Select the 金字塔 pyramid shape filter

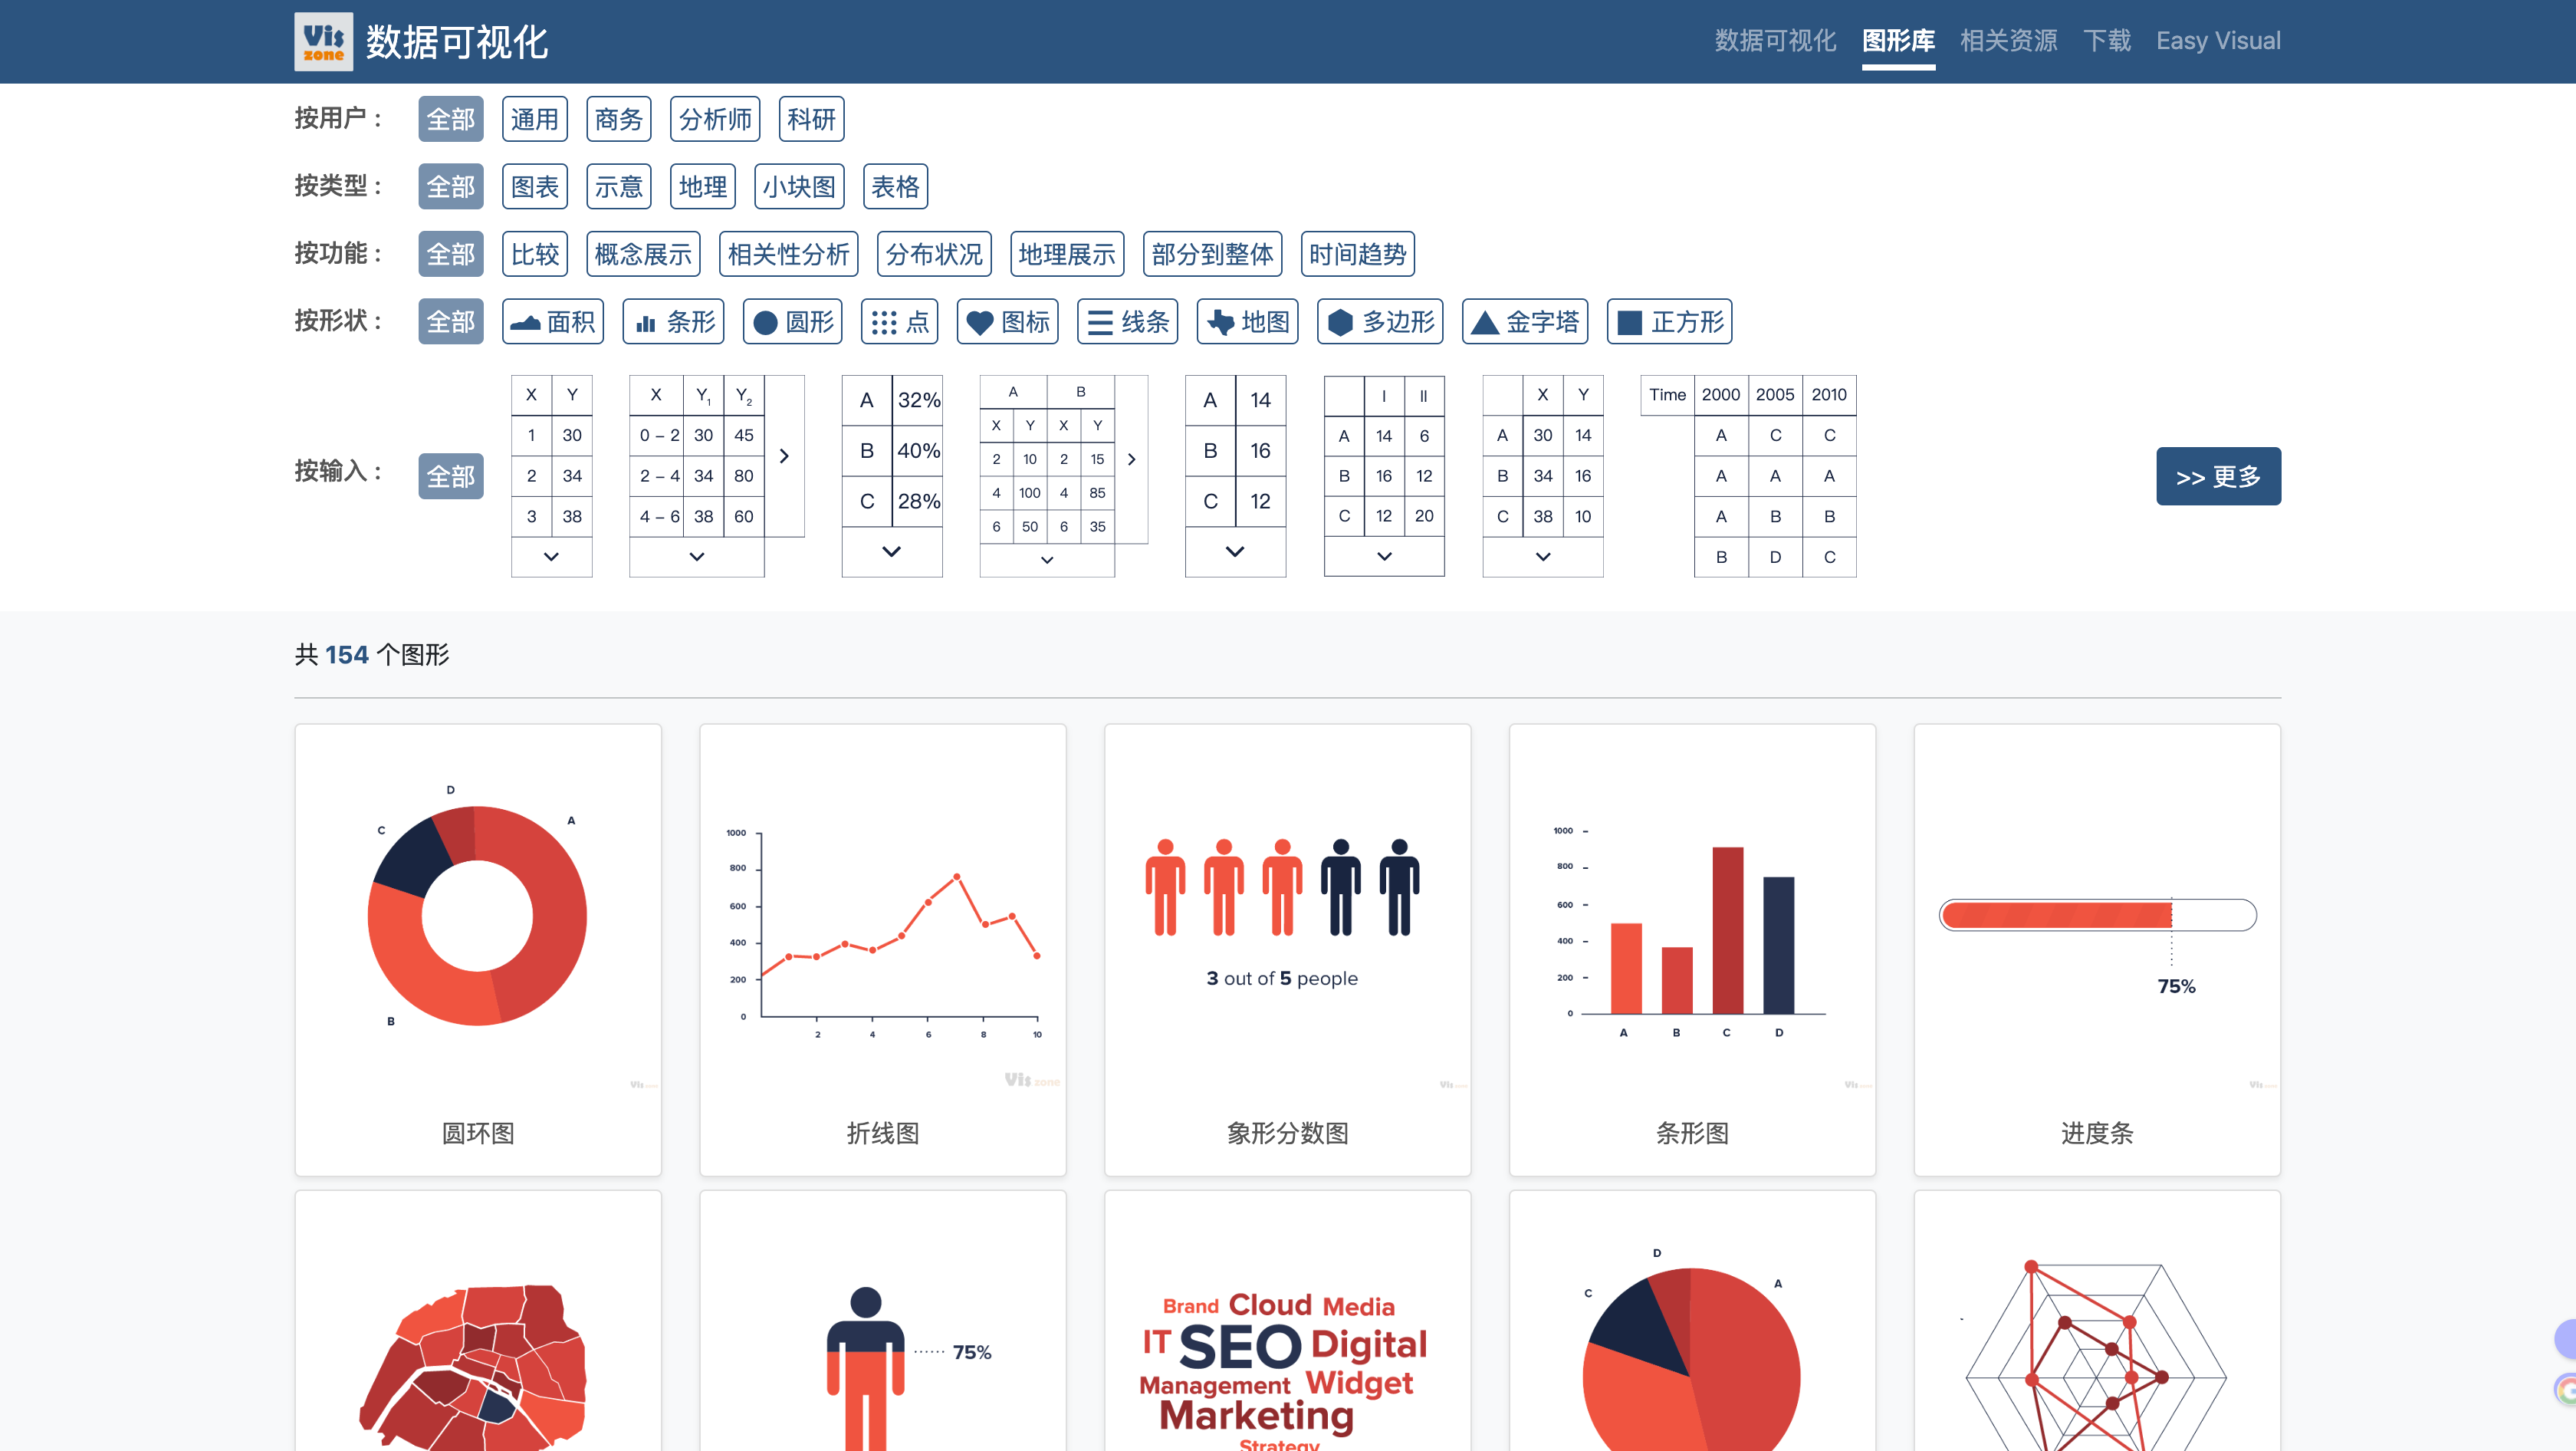(x=1524, y=322)
